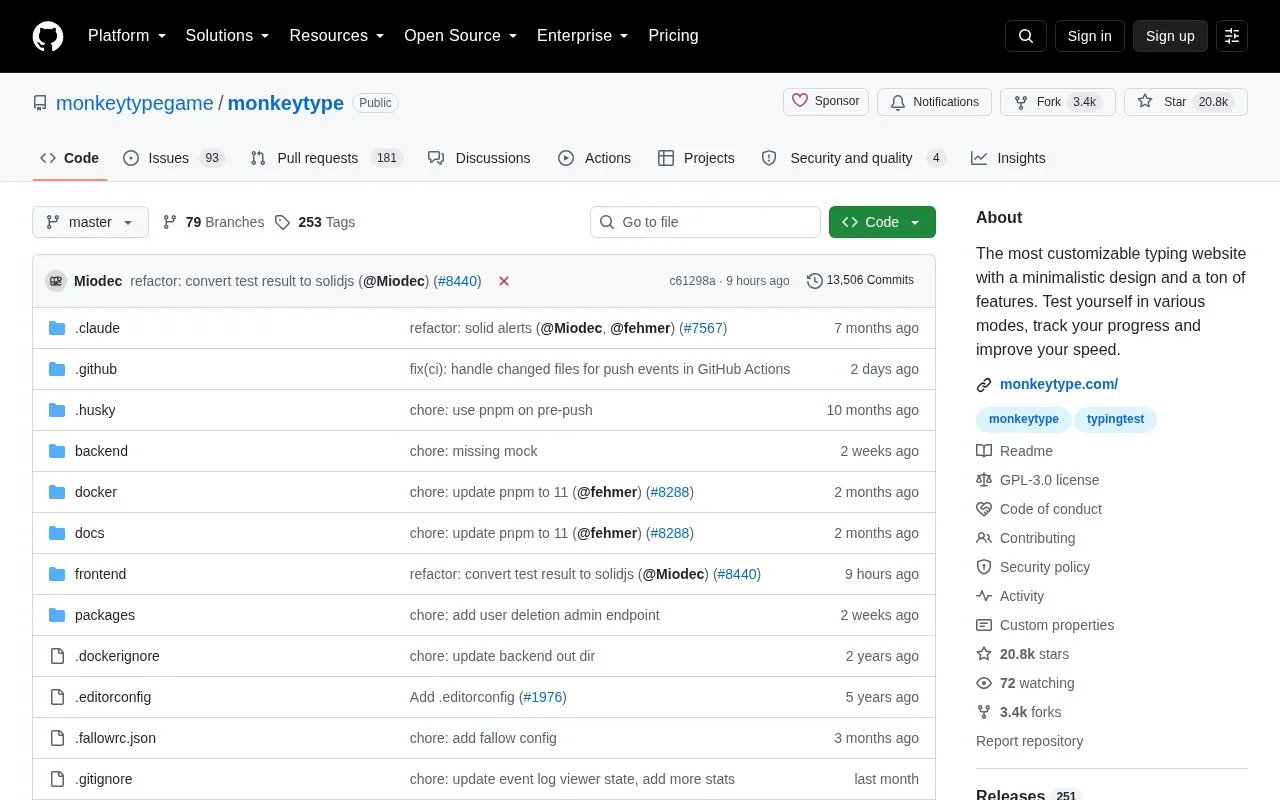Click the scale icon for GPL-3.0 license
Image resolution: width=1280 pixels, height=800 pixels.
(984, 480)
